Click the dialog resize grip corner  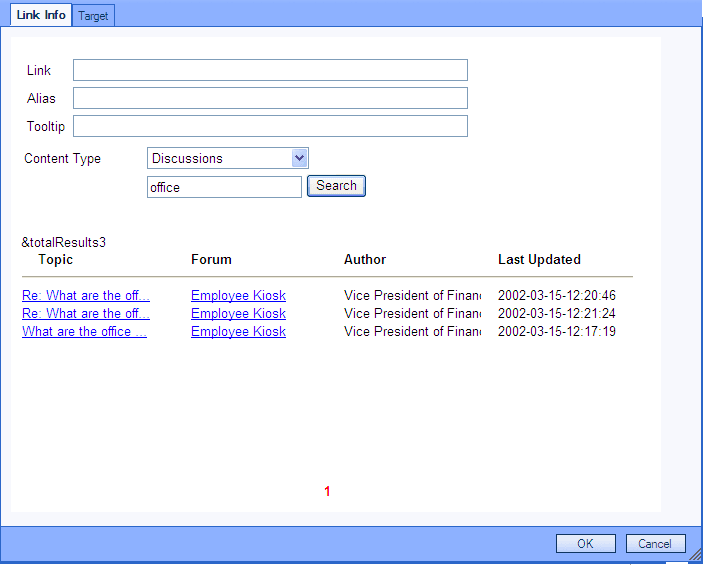pyautogui.click(x=694, y=555)
